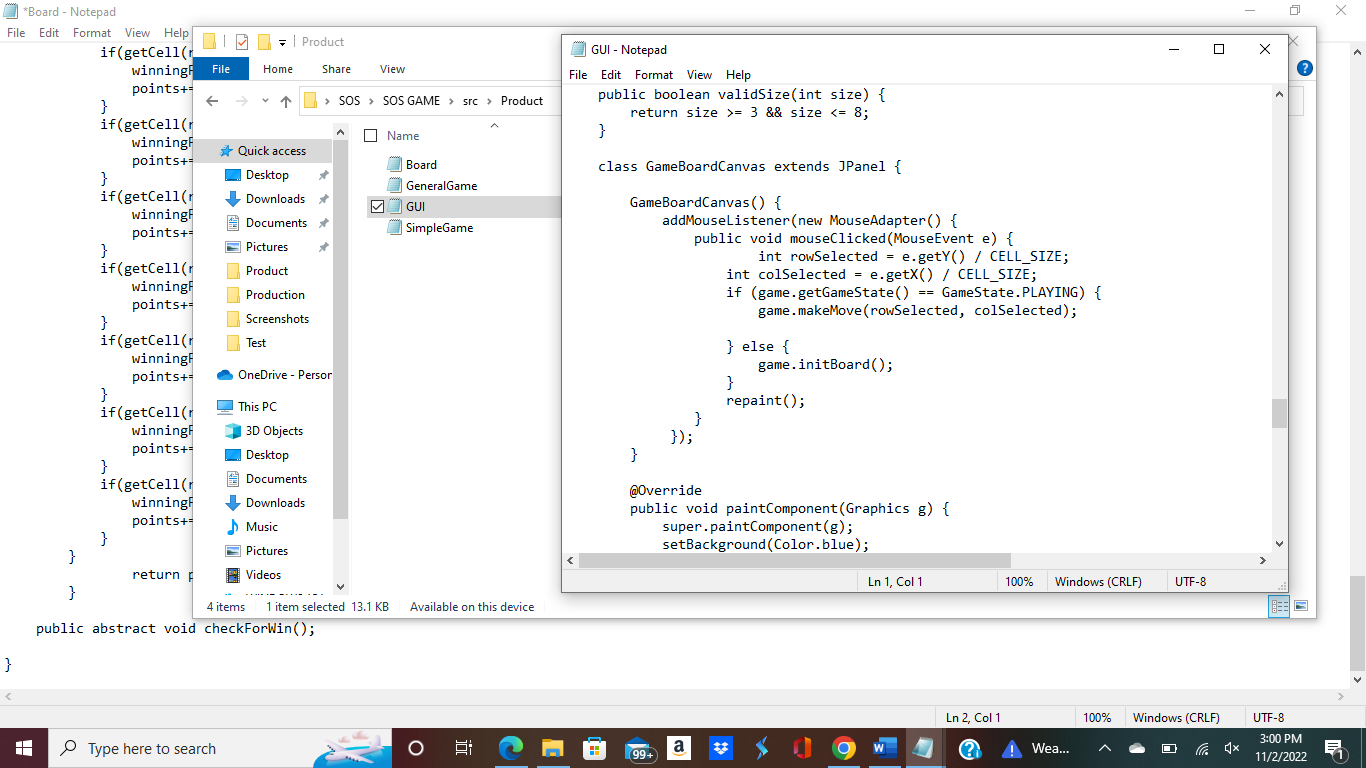Switch to the View tab in File Explorer
Screen dimensions: 1366x768
click(x=392, y=68)
